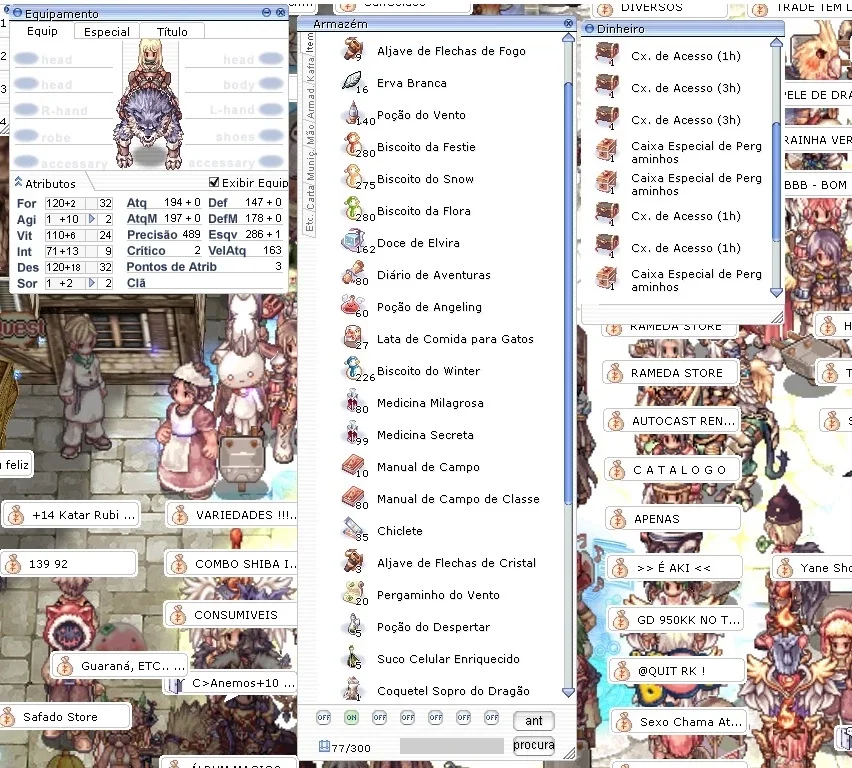Increase Sor with its arrow button

92,283
